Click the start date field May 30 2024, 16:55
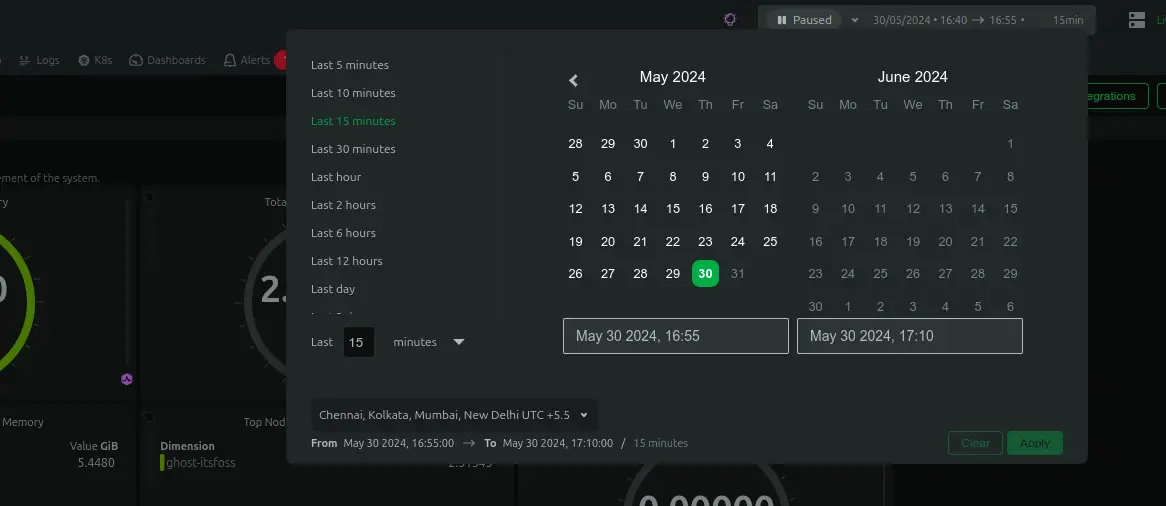The width and height of the screenshot is (1166, 506). pyautogui.click(x=675, y=336)
